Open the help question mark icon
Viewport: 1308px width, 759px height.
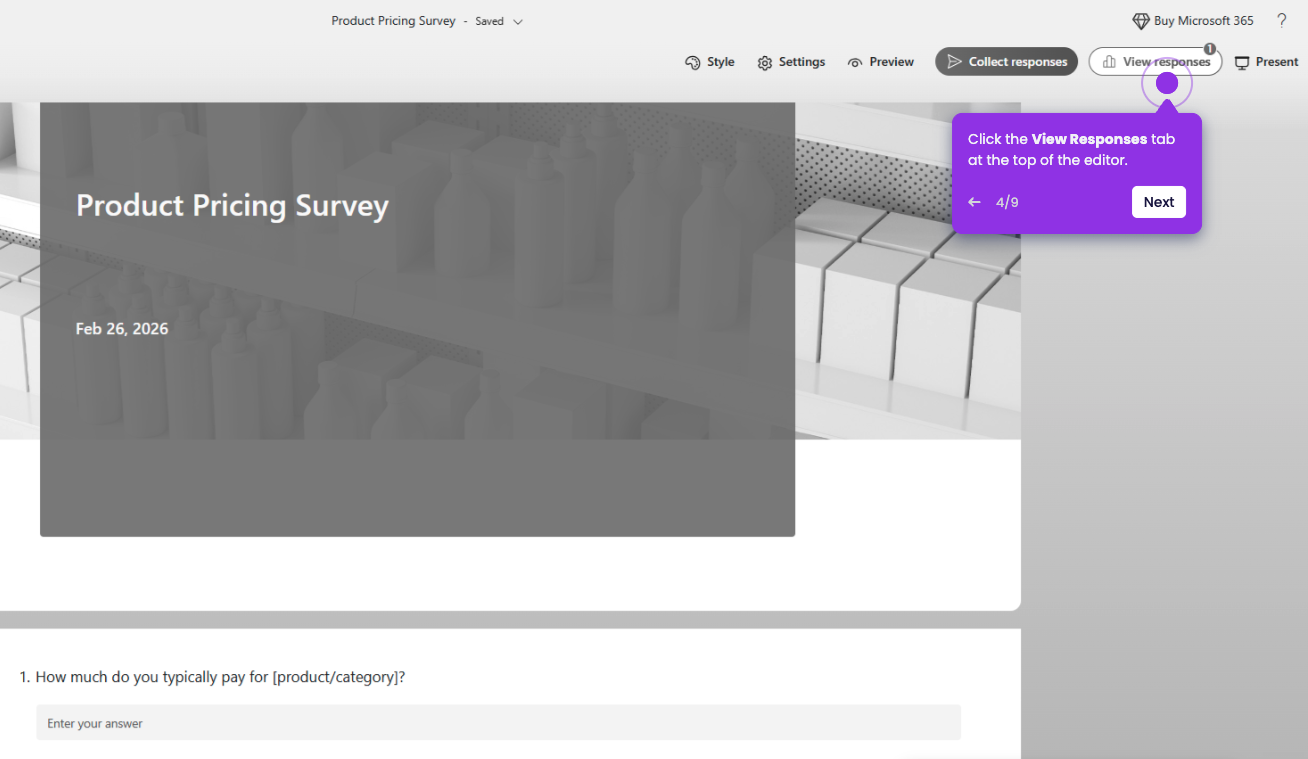(1282, 21)
